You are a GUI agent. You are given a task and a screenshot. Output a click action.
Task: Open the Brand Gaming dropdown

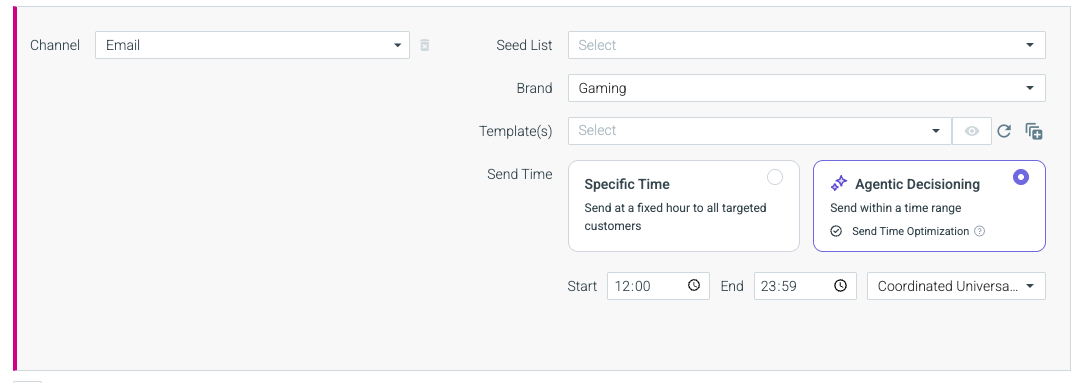pos(806,88)
